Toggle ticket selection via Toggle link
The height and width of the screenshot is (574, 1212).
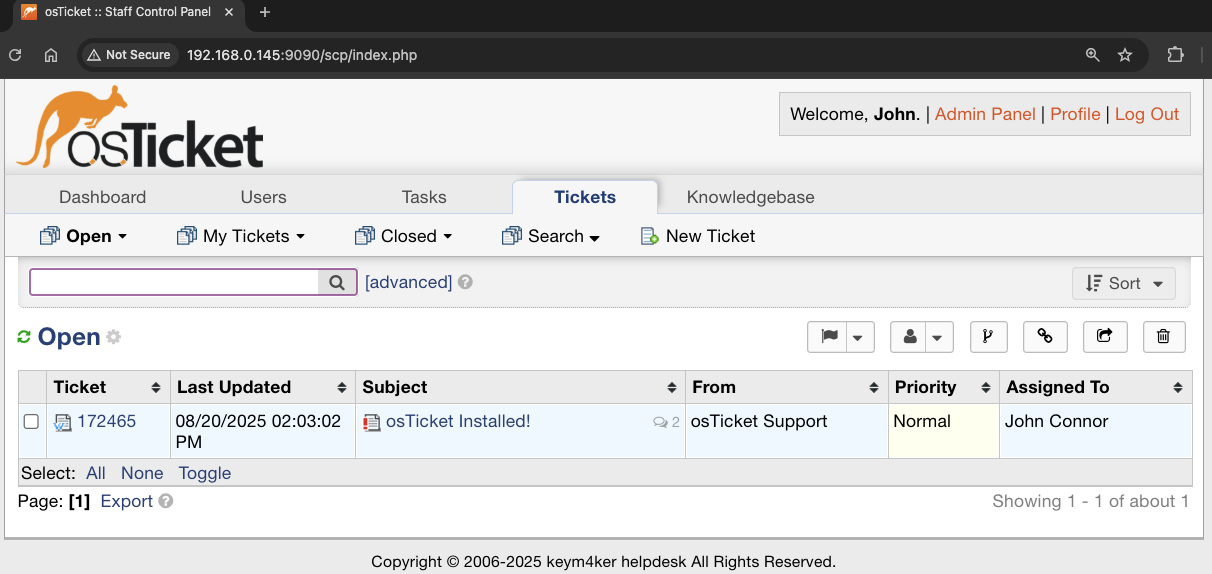point(204,473)
